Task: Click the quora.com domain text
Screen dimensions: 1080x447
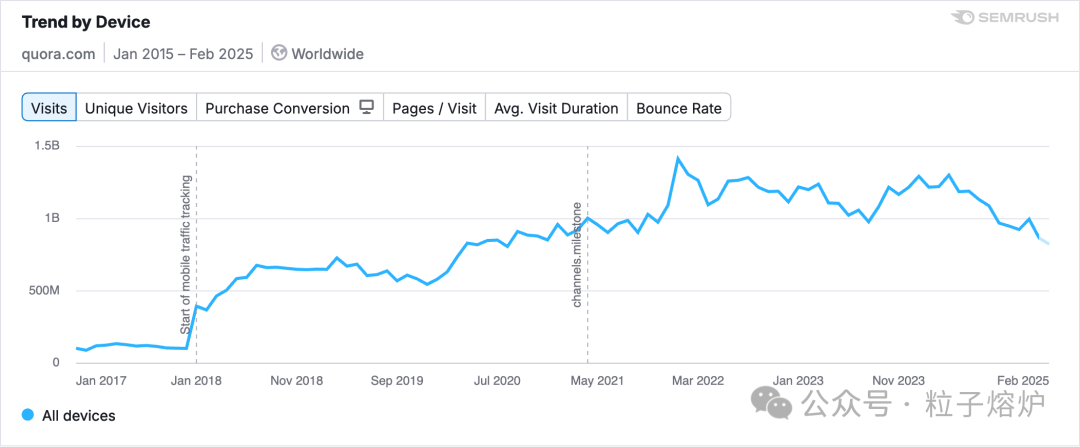Action: pyautogui.click(x=58, y=53)
